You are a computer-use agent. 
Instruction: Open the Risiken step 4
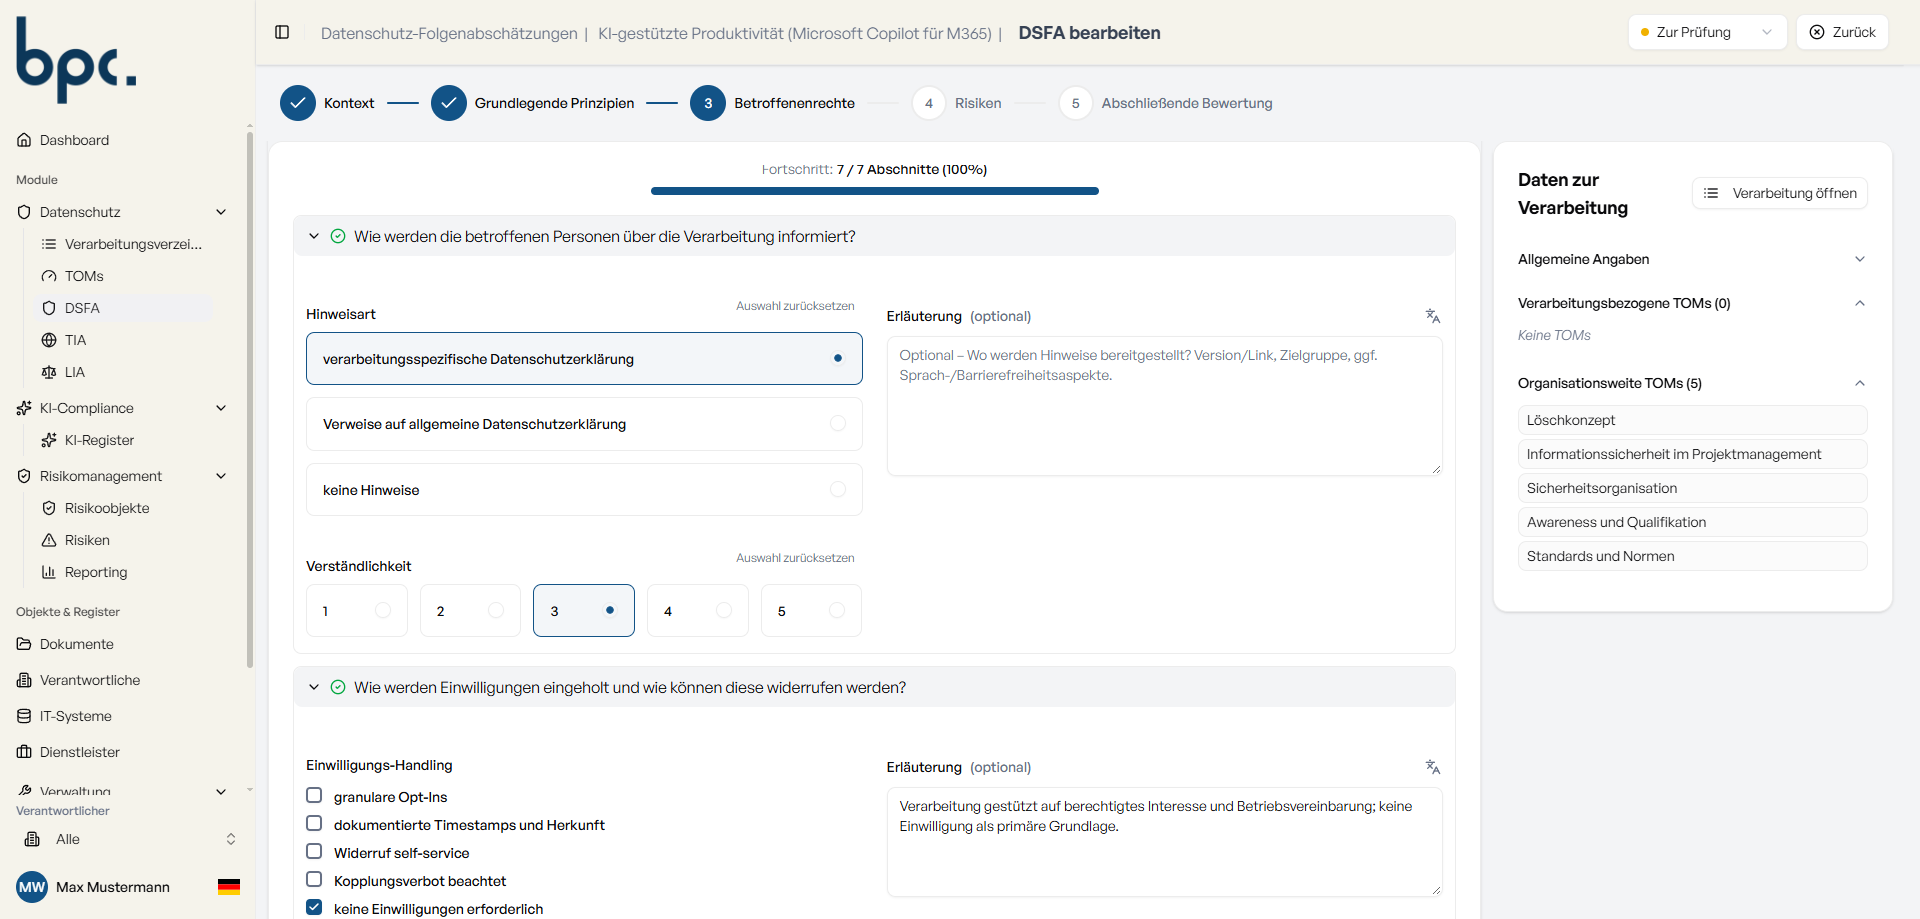pos(957,103)
